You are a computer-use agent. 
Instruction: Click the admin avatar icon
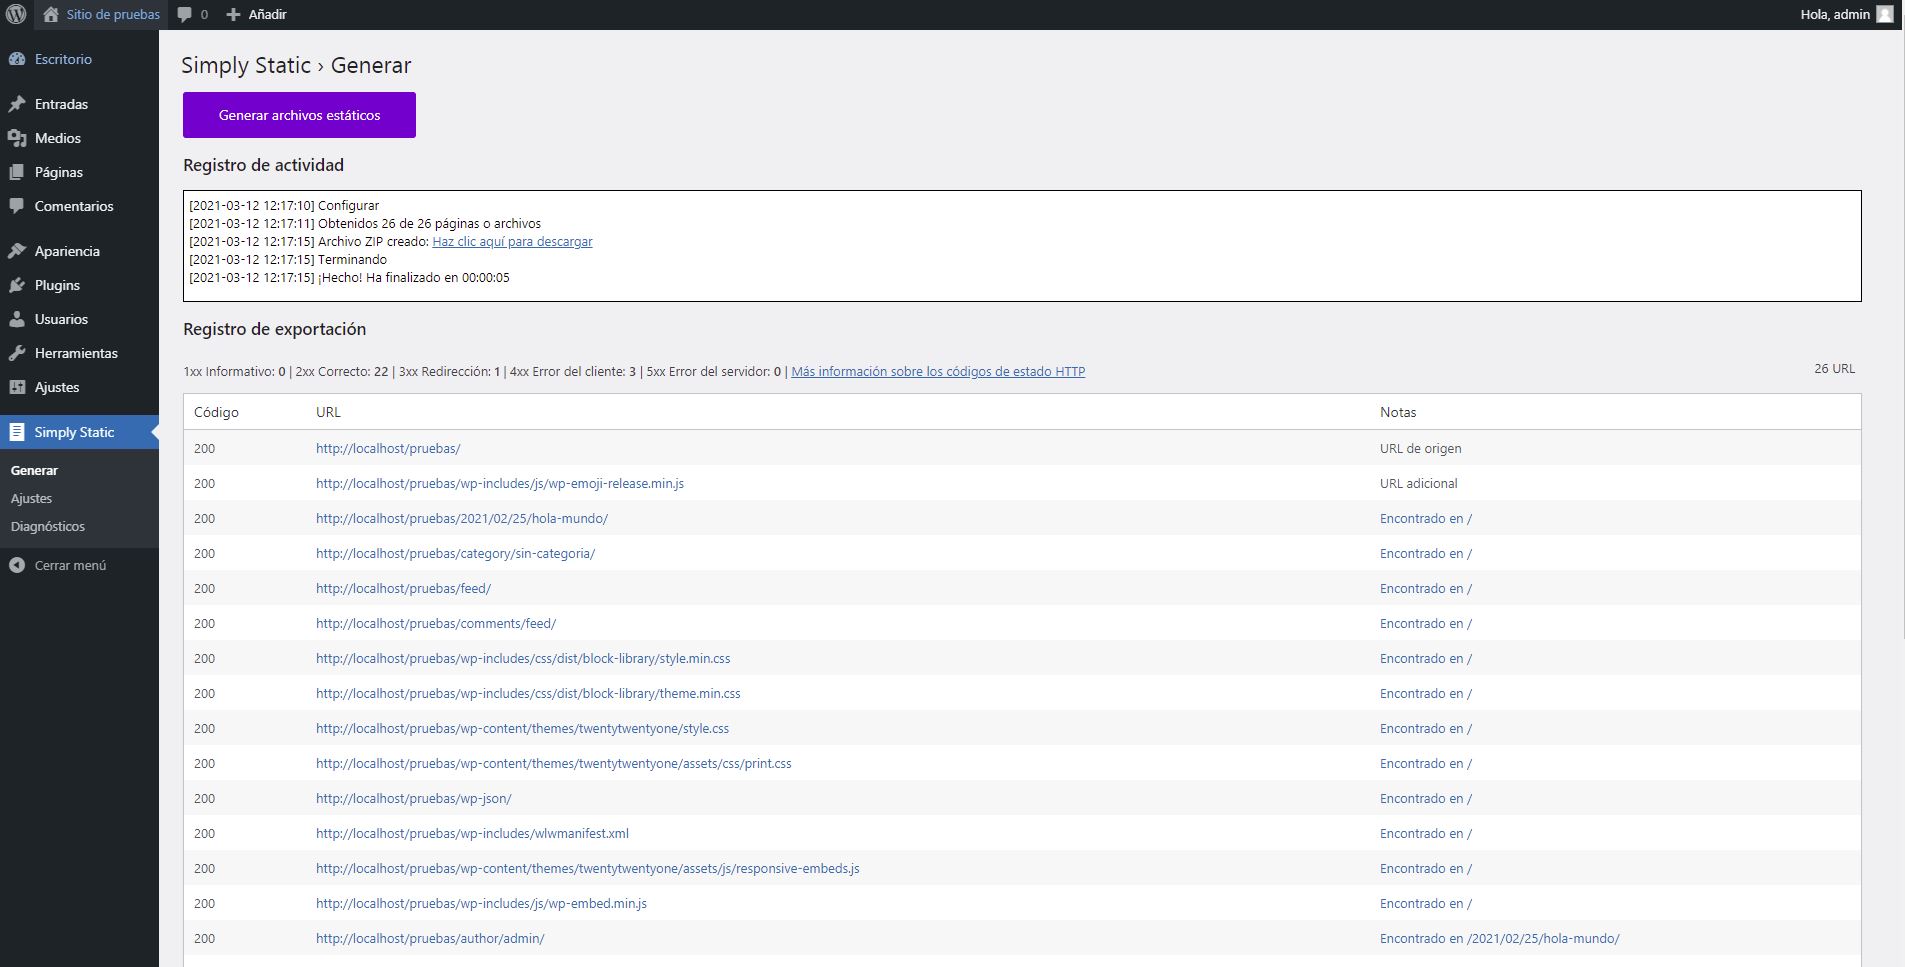click(1885, 14)
